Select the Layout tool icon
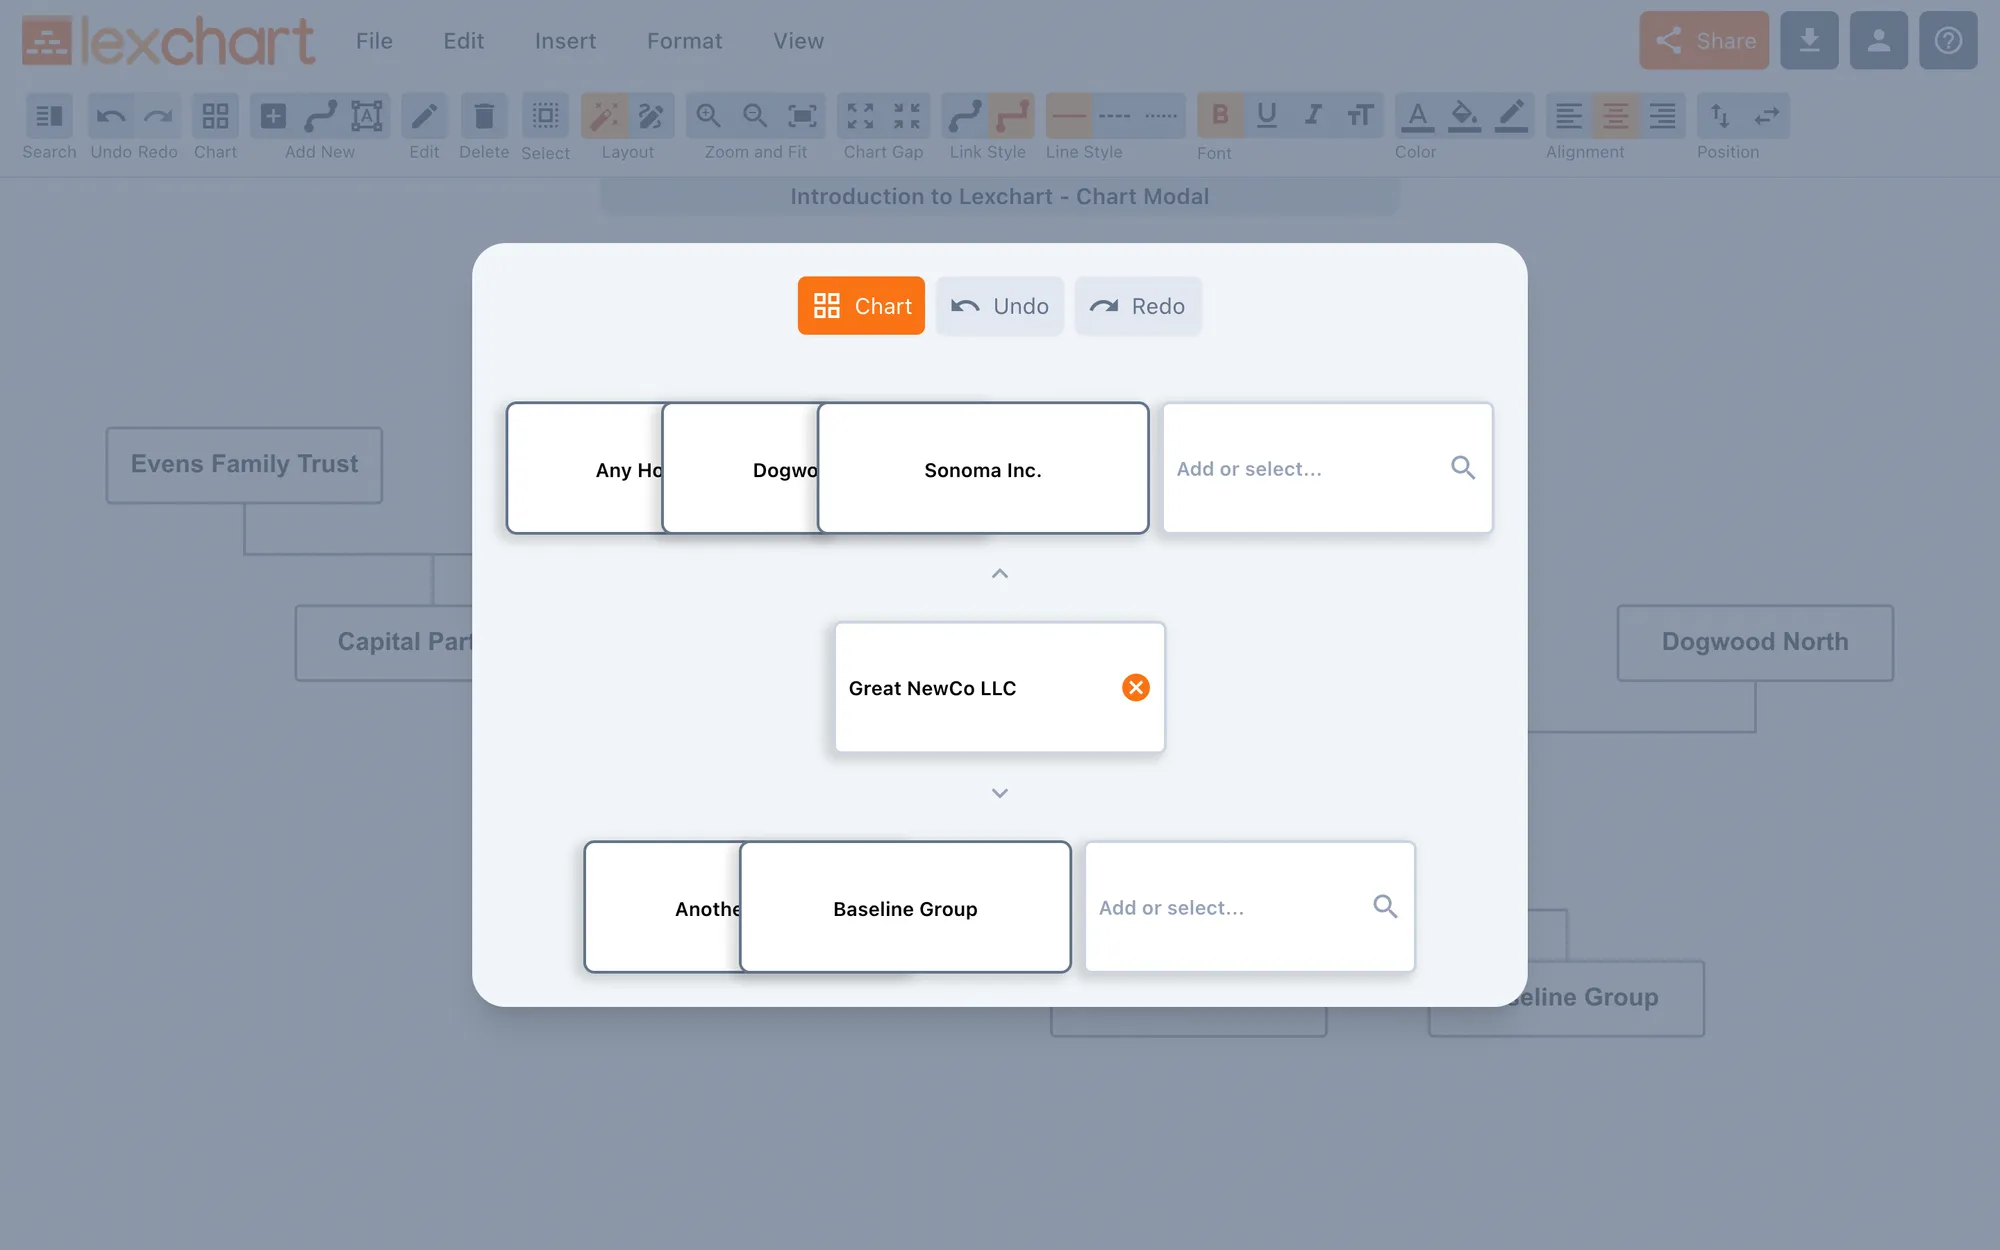 [605, 114]
